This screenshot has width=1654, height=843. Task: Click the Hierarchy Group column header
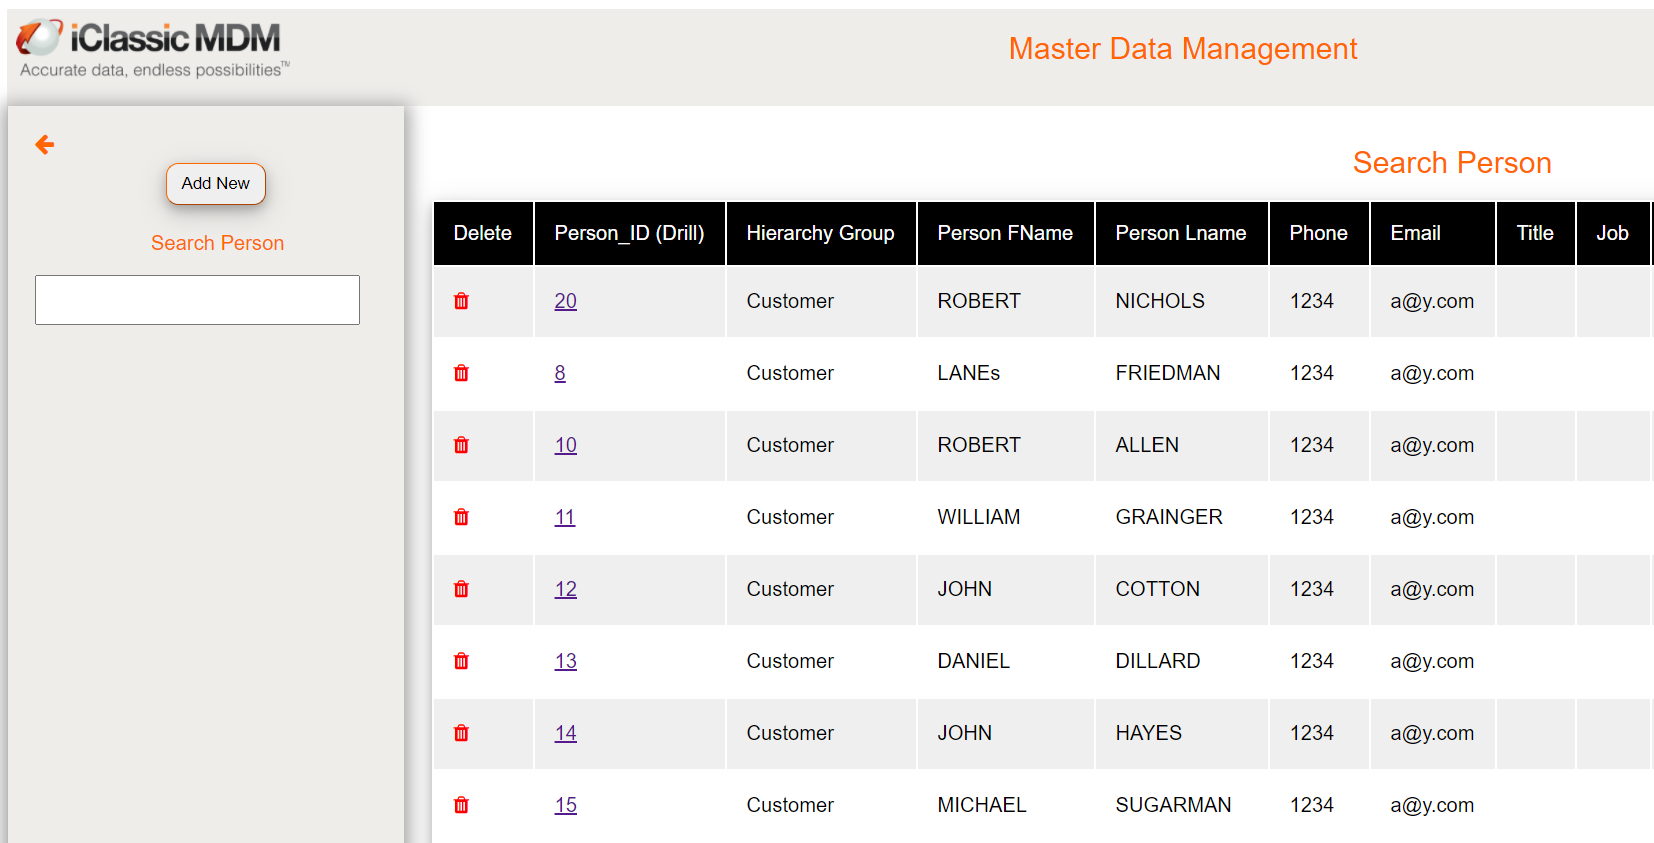821,233
